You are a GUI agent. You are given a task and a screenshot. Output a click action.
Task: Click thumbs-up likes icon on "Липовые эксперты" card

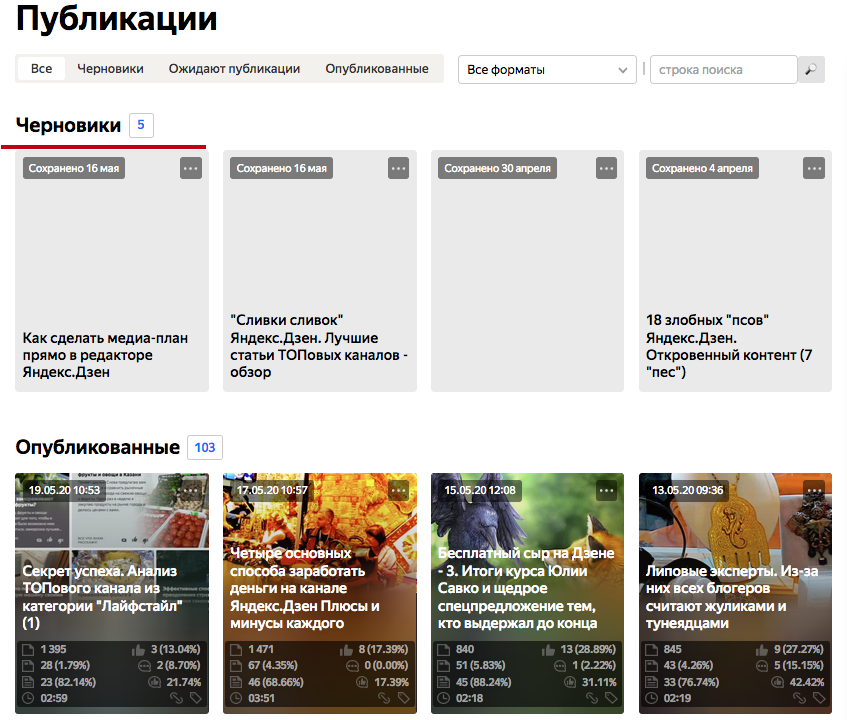[762, 649]
